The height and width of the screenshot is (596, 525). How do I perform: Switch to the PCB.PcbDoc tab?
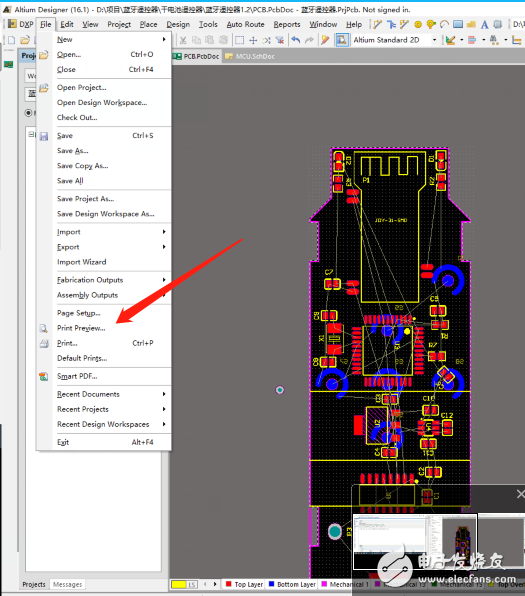coord(197,56)
